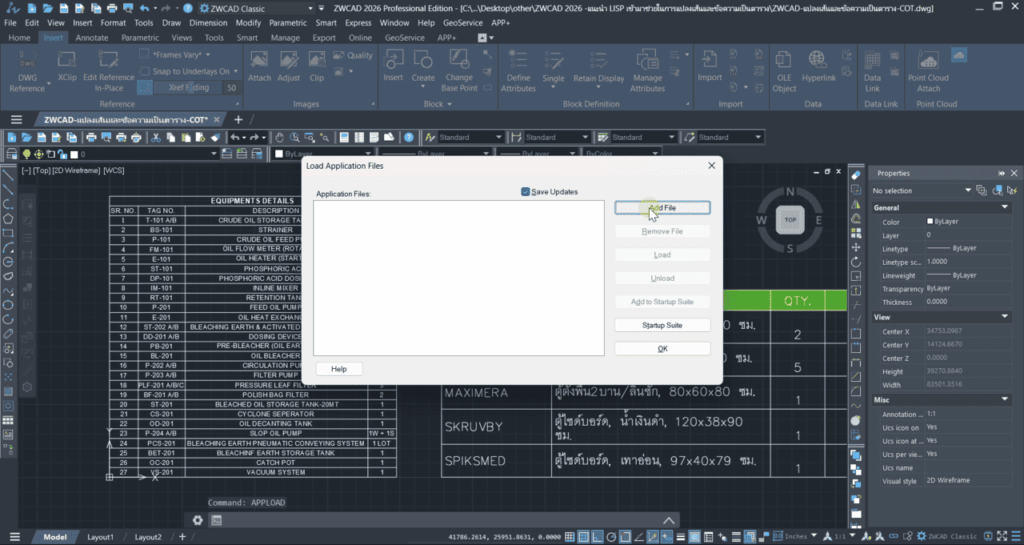This screenshot has height=545, width=1024.
Task: Click the ByLayer color swatch in Properties
Action: pyautogui.click(x=931, y=221)
